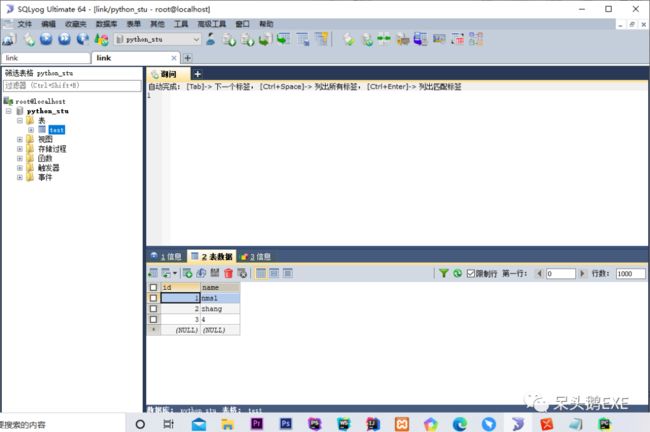Open the export dropdown arrow in result toolbar
Image resolution: width=650 pixels, height=432 pixels.
point(175,273)
